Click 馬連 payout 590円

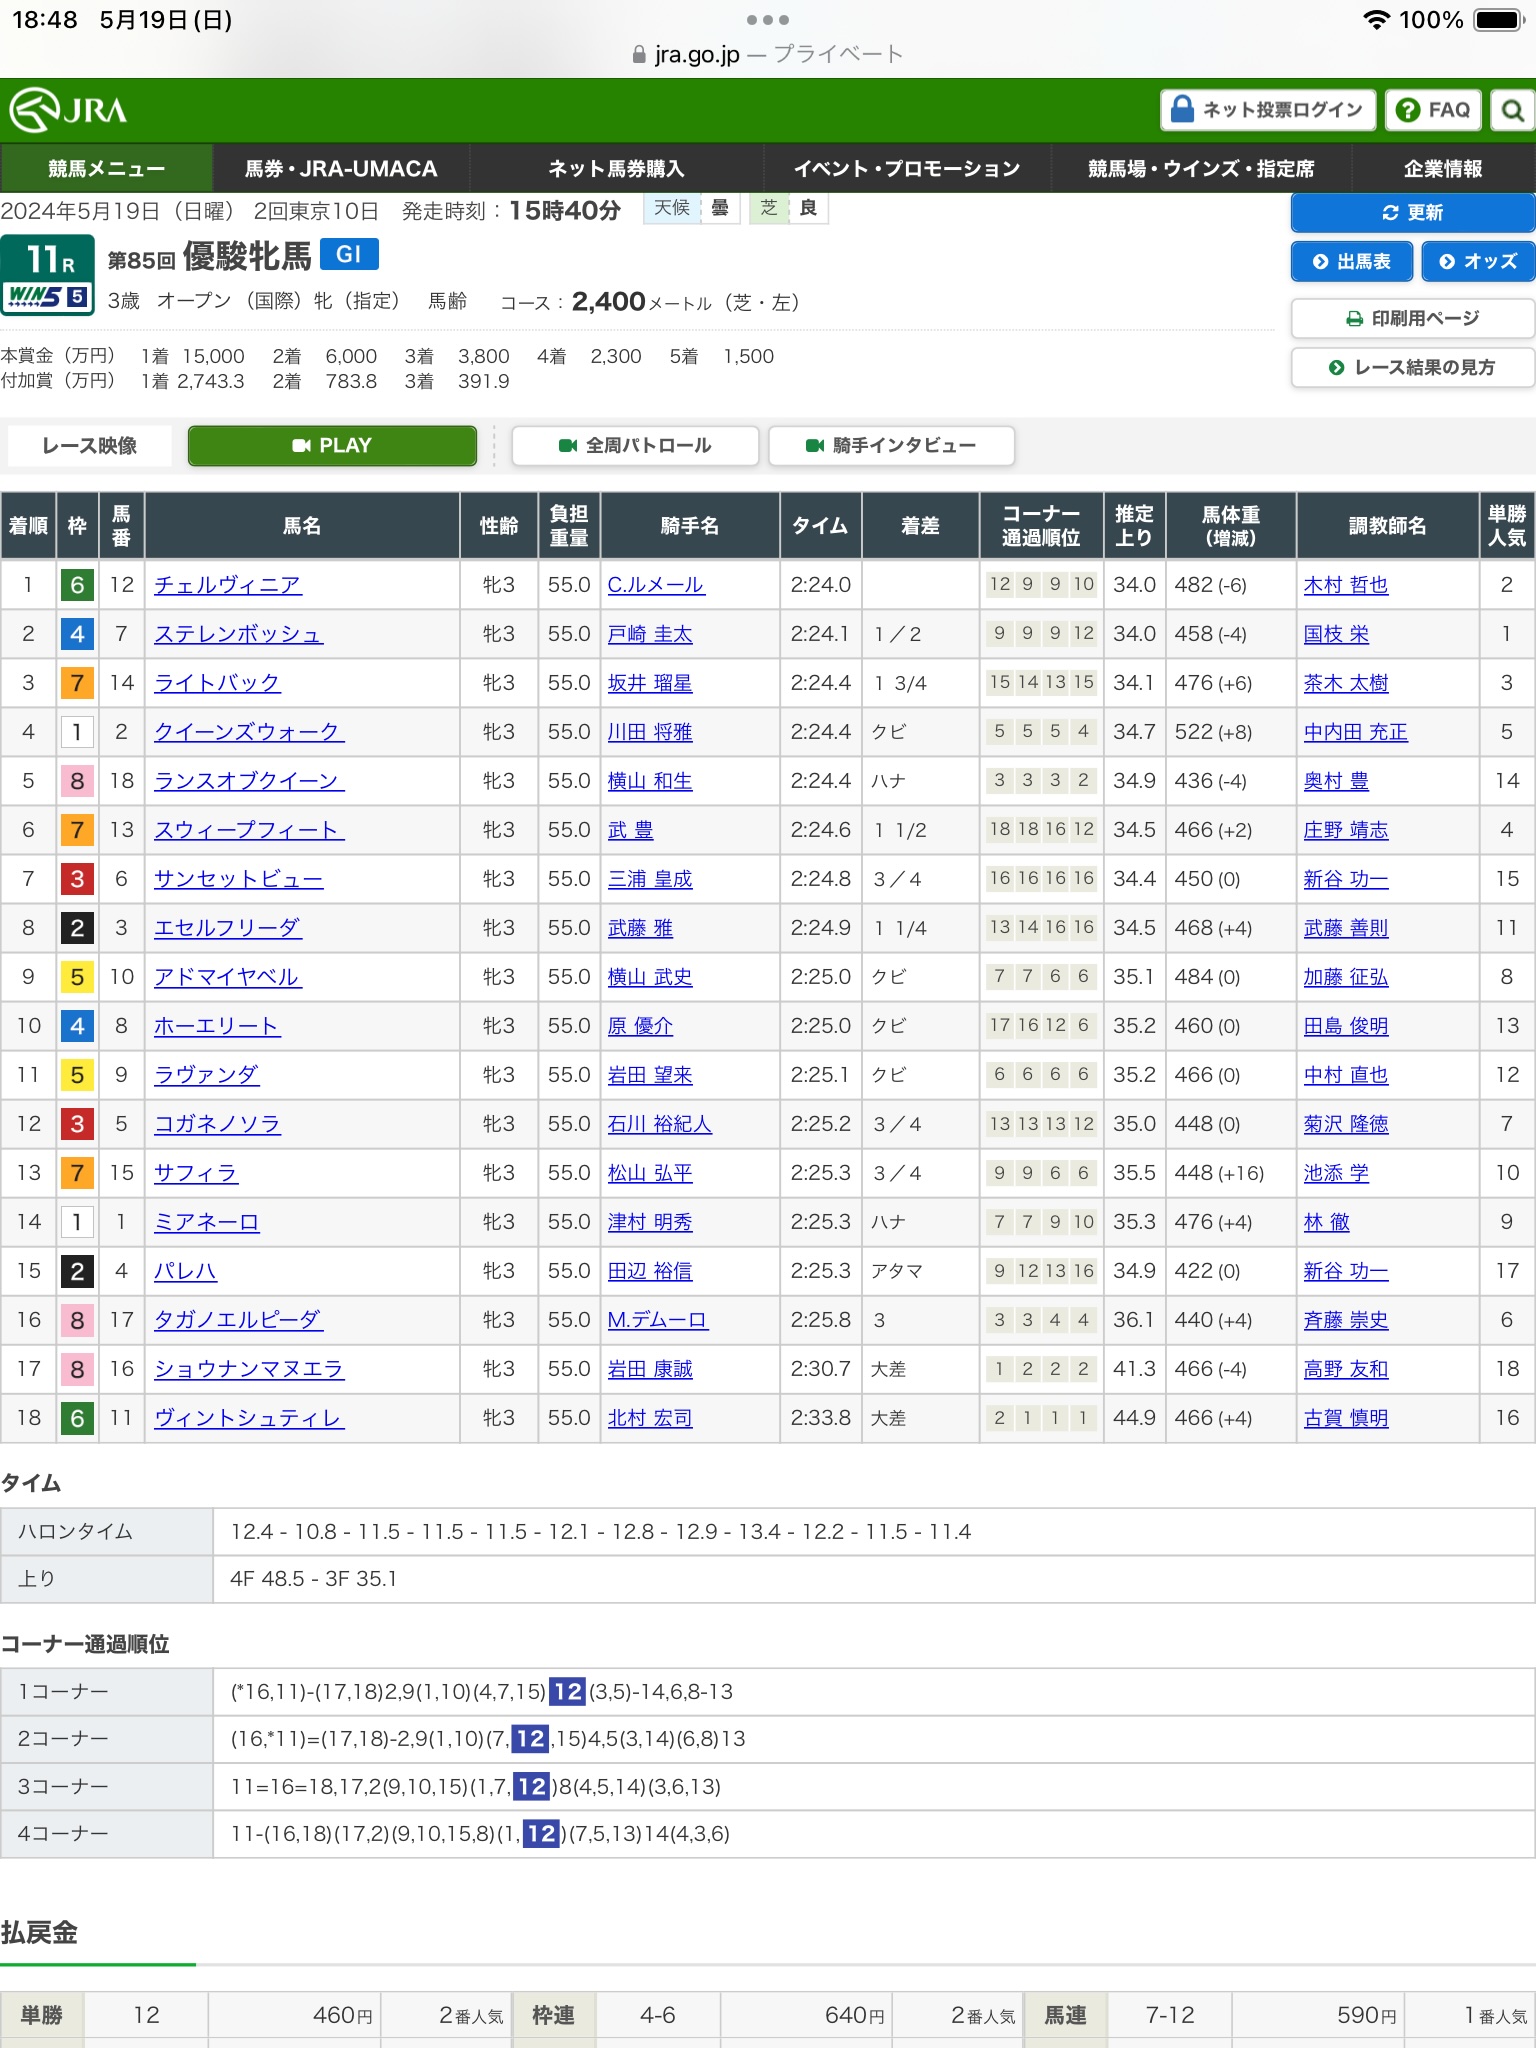[x=1367, y=2015]
